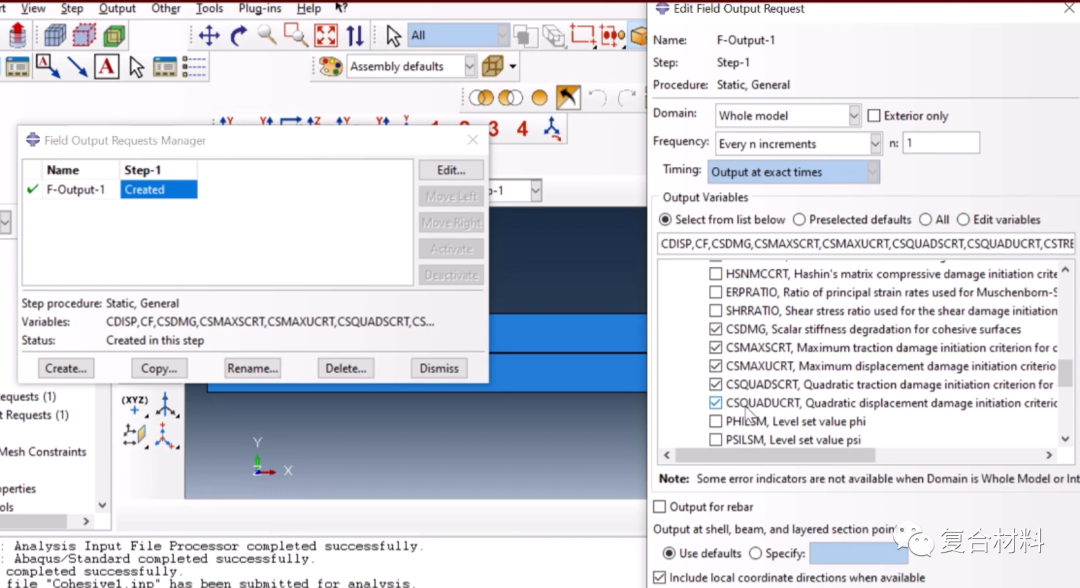Click the XYZ Create Datum Point icon
Image resolution: width=1080 pixels, height=588 pixels.
[134, 405]
